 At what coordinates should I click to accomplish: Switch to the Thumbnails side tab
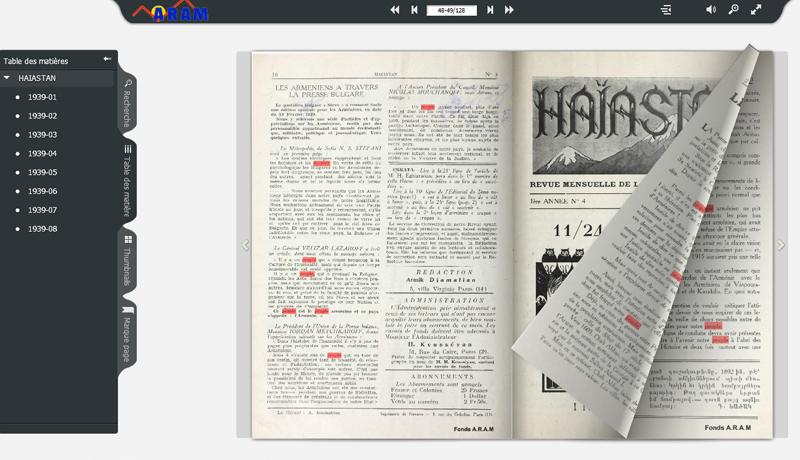pyautogui.click(x=128, y=259)
